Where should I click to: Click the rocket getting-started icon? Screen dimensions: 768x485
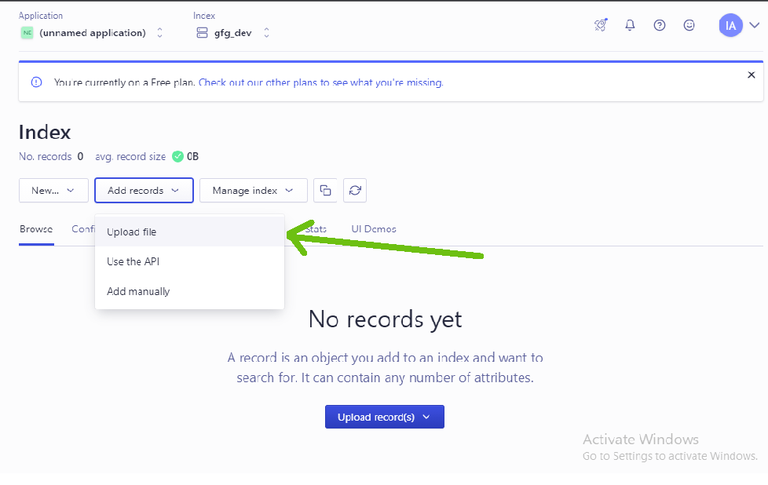pos(600,25)
